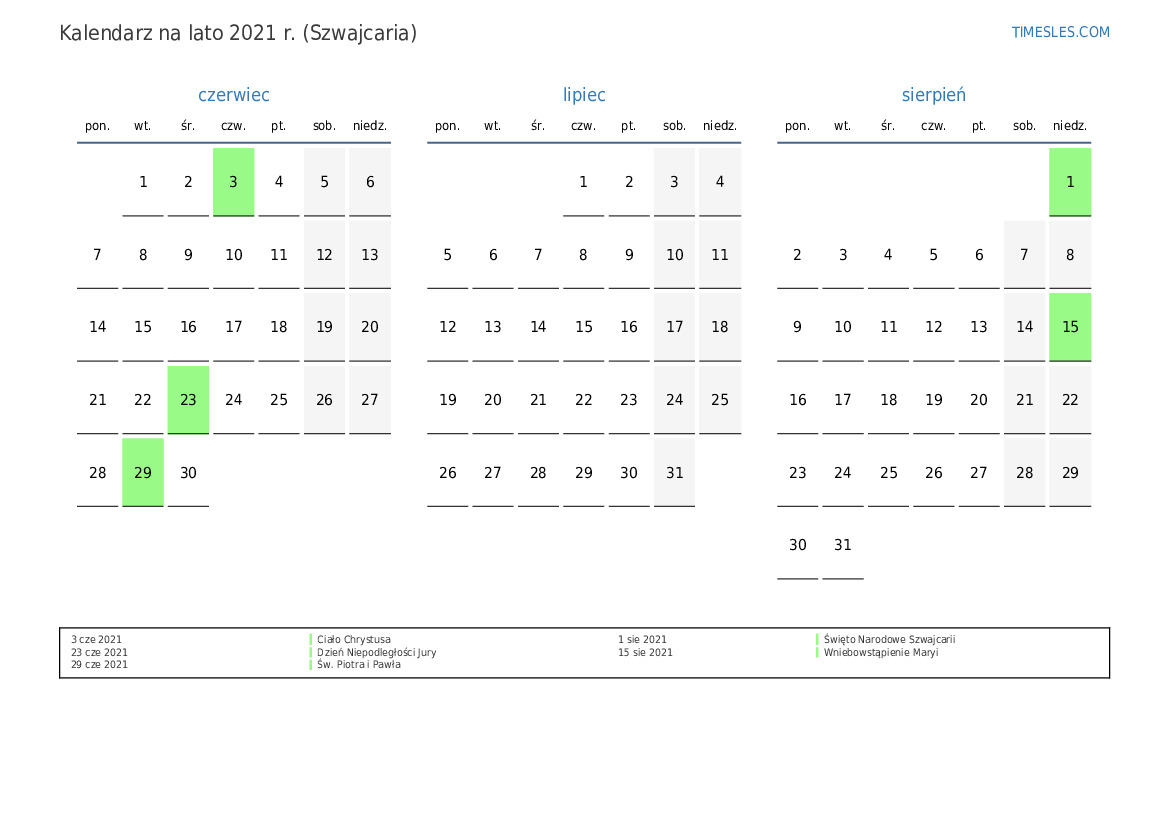Click the page title Kalendarz na lato 2021
The image size is (1169, 827).
(x=238, y=33)
